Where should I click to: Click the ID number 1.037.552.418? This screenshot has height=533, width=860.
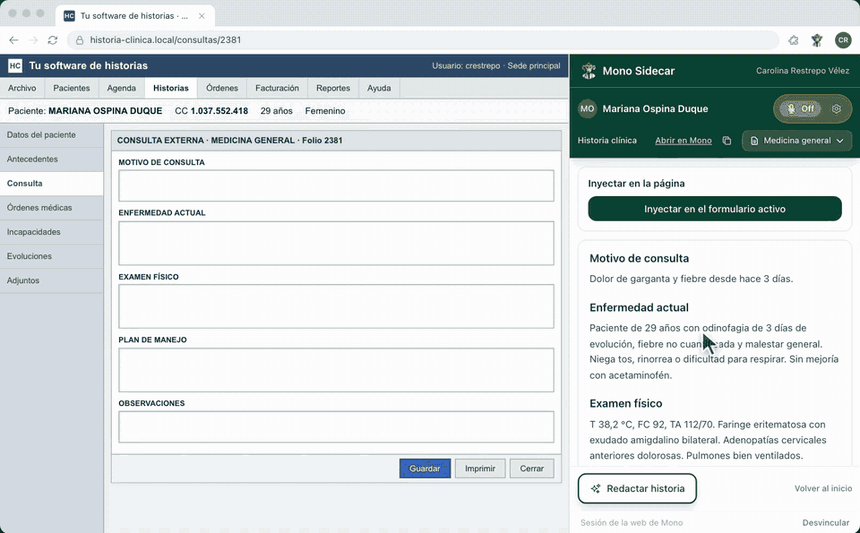pos(219,111)
